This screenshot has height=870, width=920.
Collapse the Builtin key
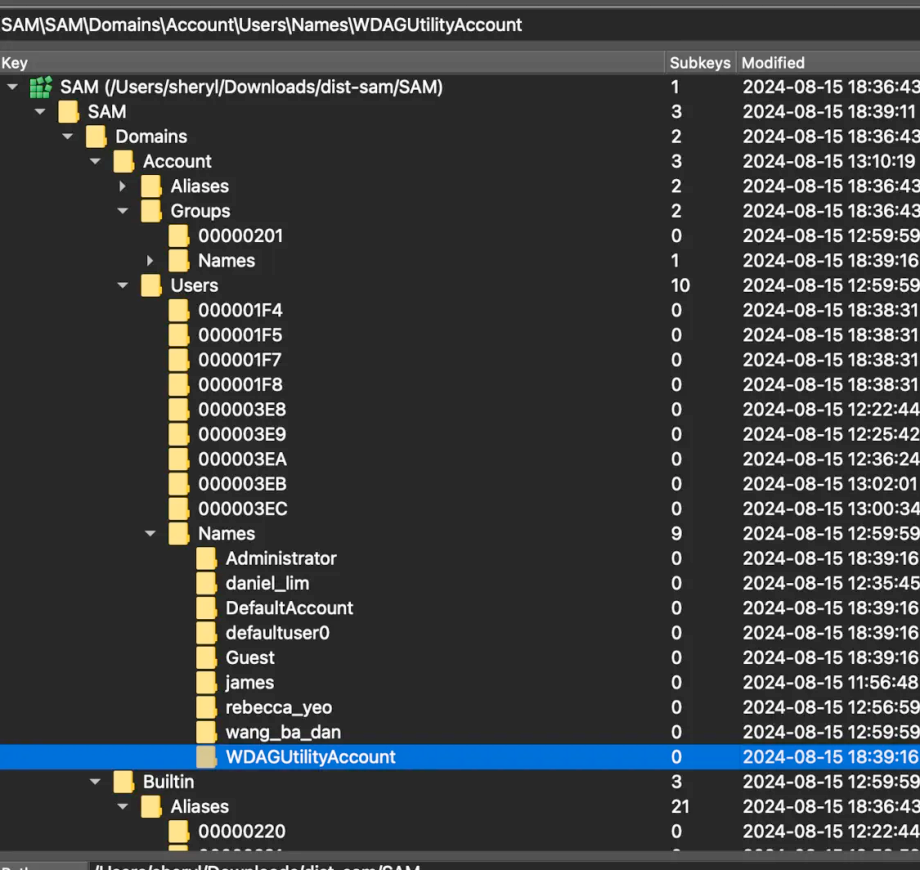click(x=96, y=781)
